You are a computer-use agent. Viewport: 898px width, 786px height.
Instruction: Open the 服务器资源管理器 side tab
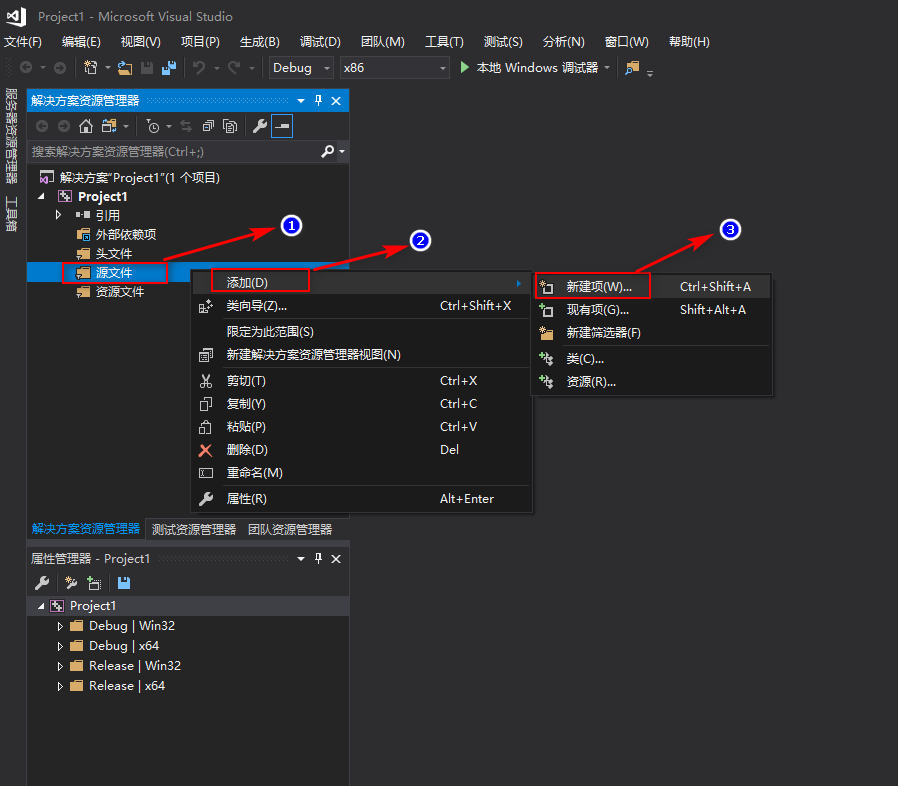click(11, 136)
